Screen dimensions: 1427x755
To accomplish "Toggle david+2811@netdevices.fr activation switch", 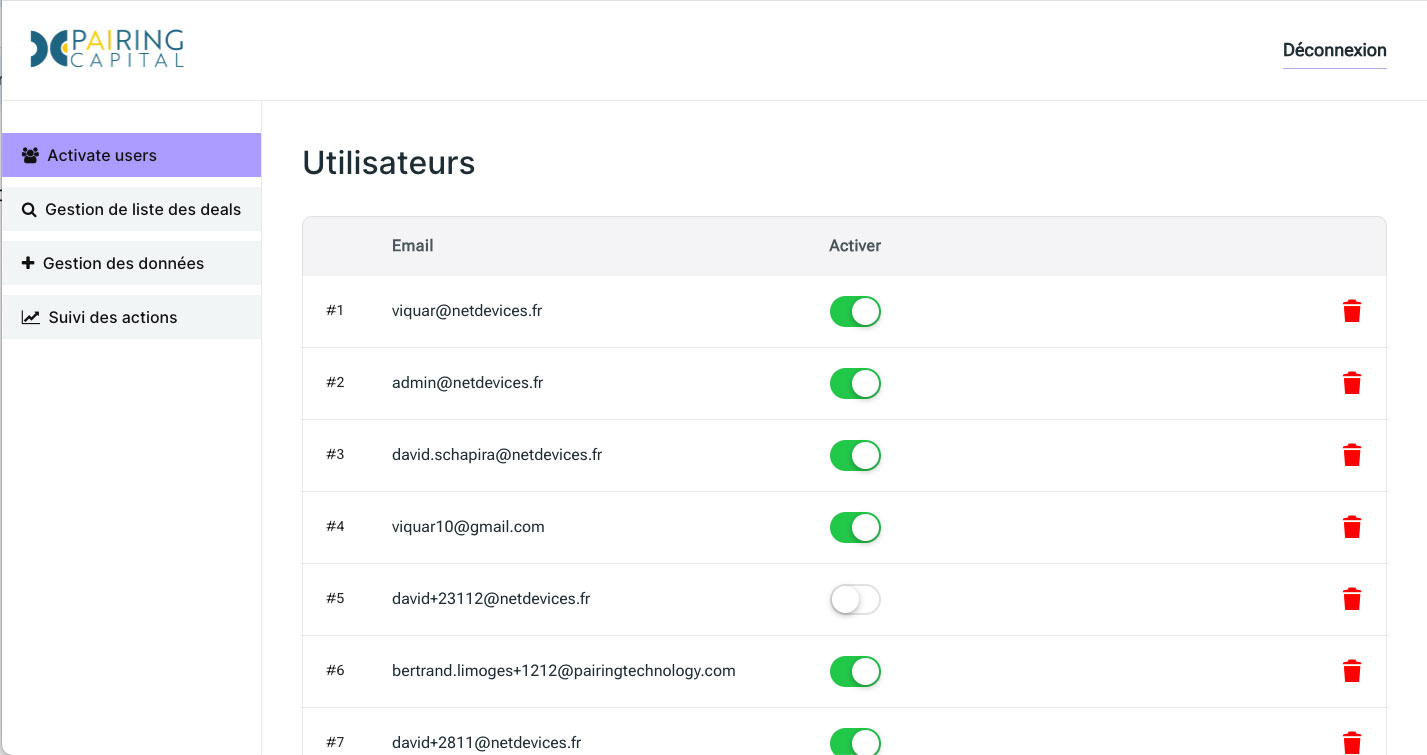I will 855,741.
